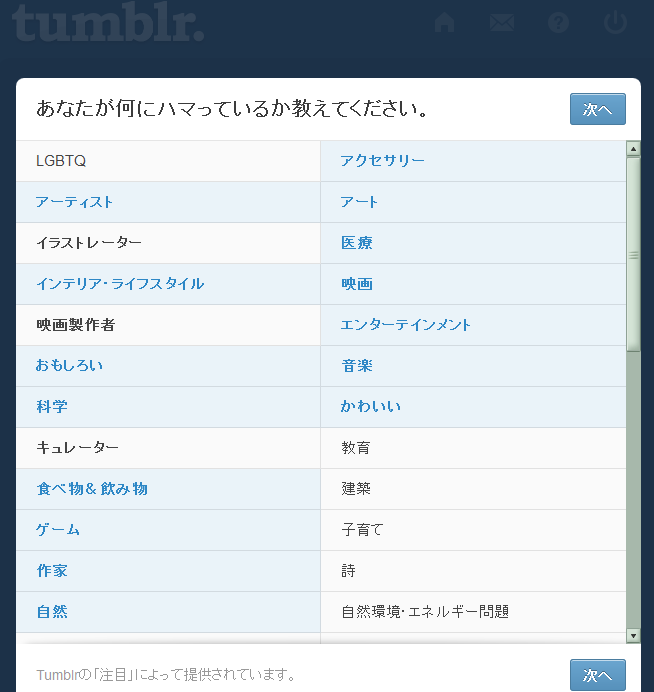
Task: Deselect the 食べ物&飲み物 interest
Action: click(168, 489)
